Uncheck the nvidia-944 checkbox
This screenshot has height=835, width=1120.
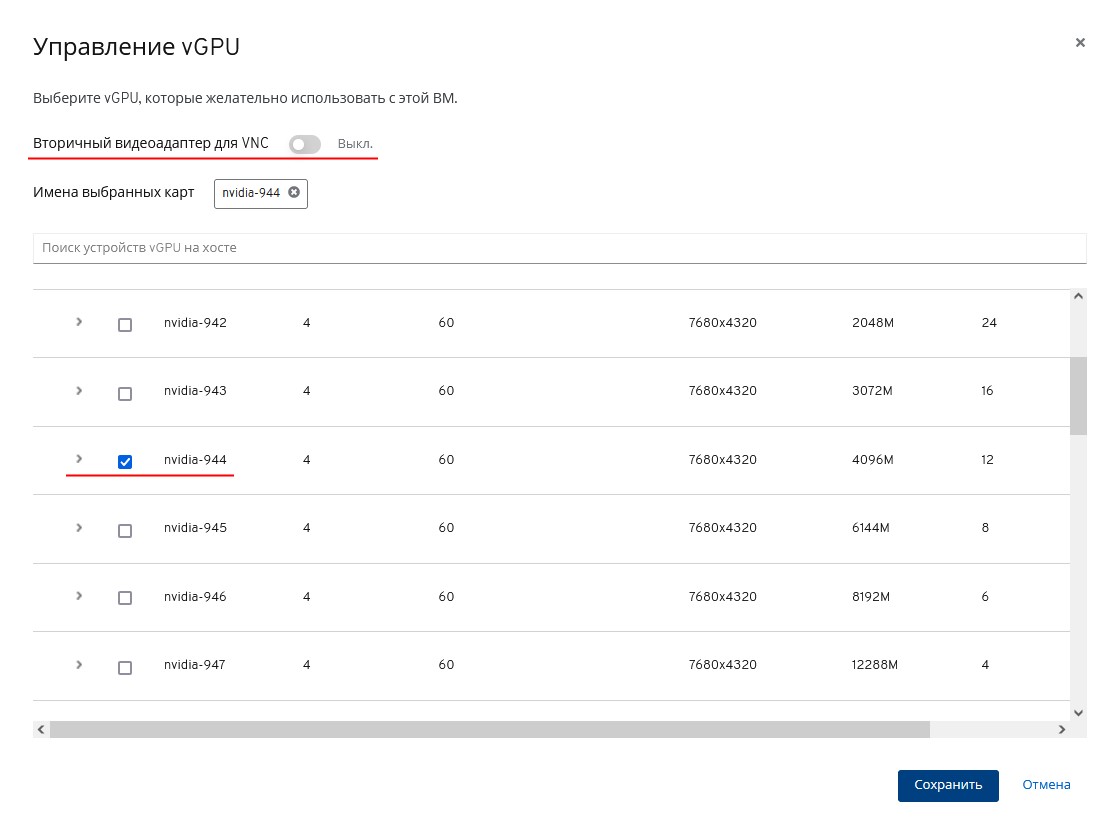[125, 462]
